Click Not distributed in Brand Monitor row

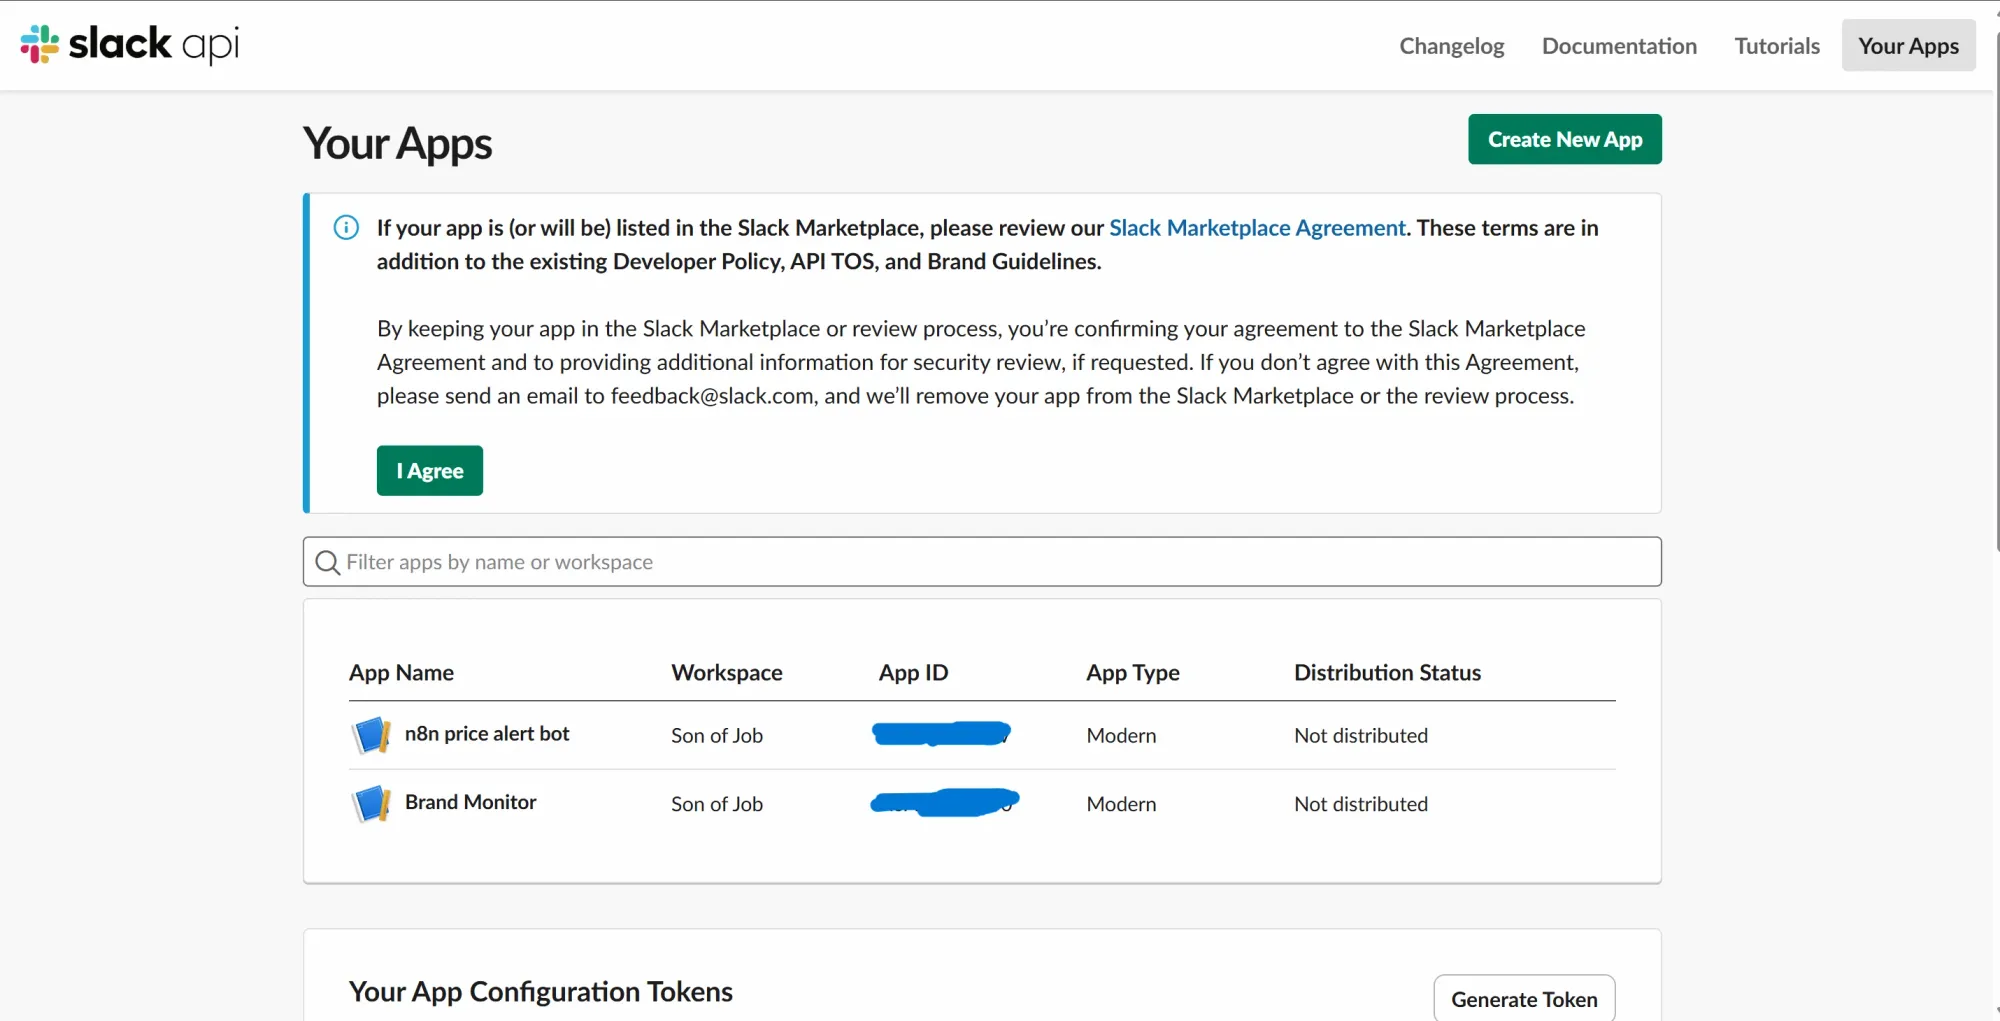click(1361, 804)
